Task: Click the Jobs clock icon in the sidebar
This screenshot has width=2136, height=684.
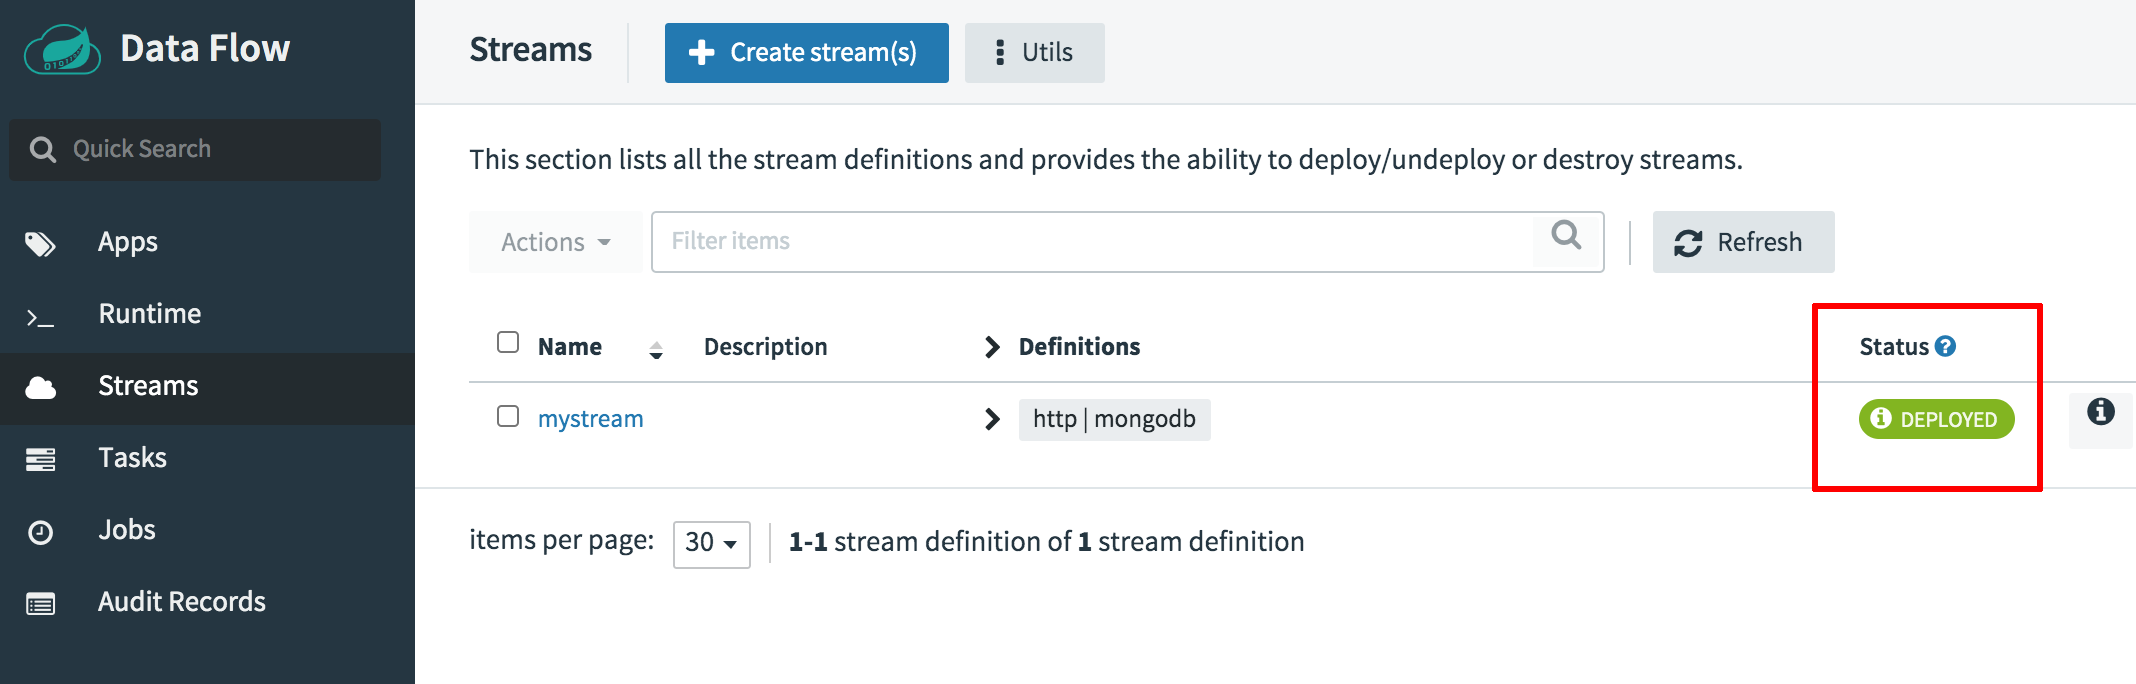Action: click(x=40, y=532)
